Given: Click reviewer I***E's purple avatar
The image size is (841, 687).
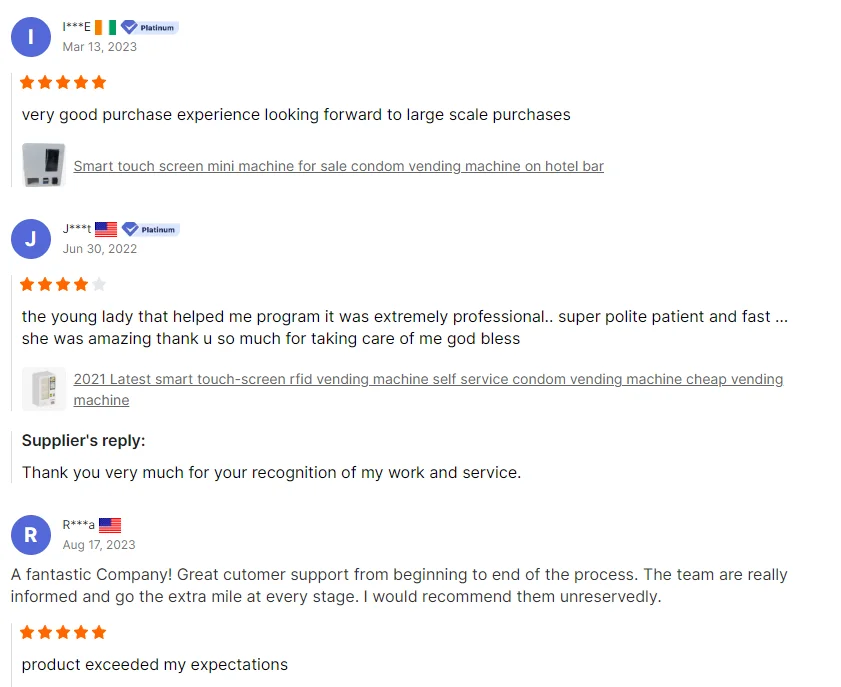Looking at the screenshot, I should (30, 37).
